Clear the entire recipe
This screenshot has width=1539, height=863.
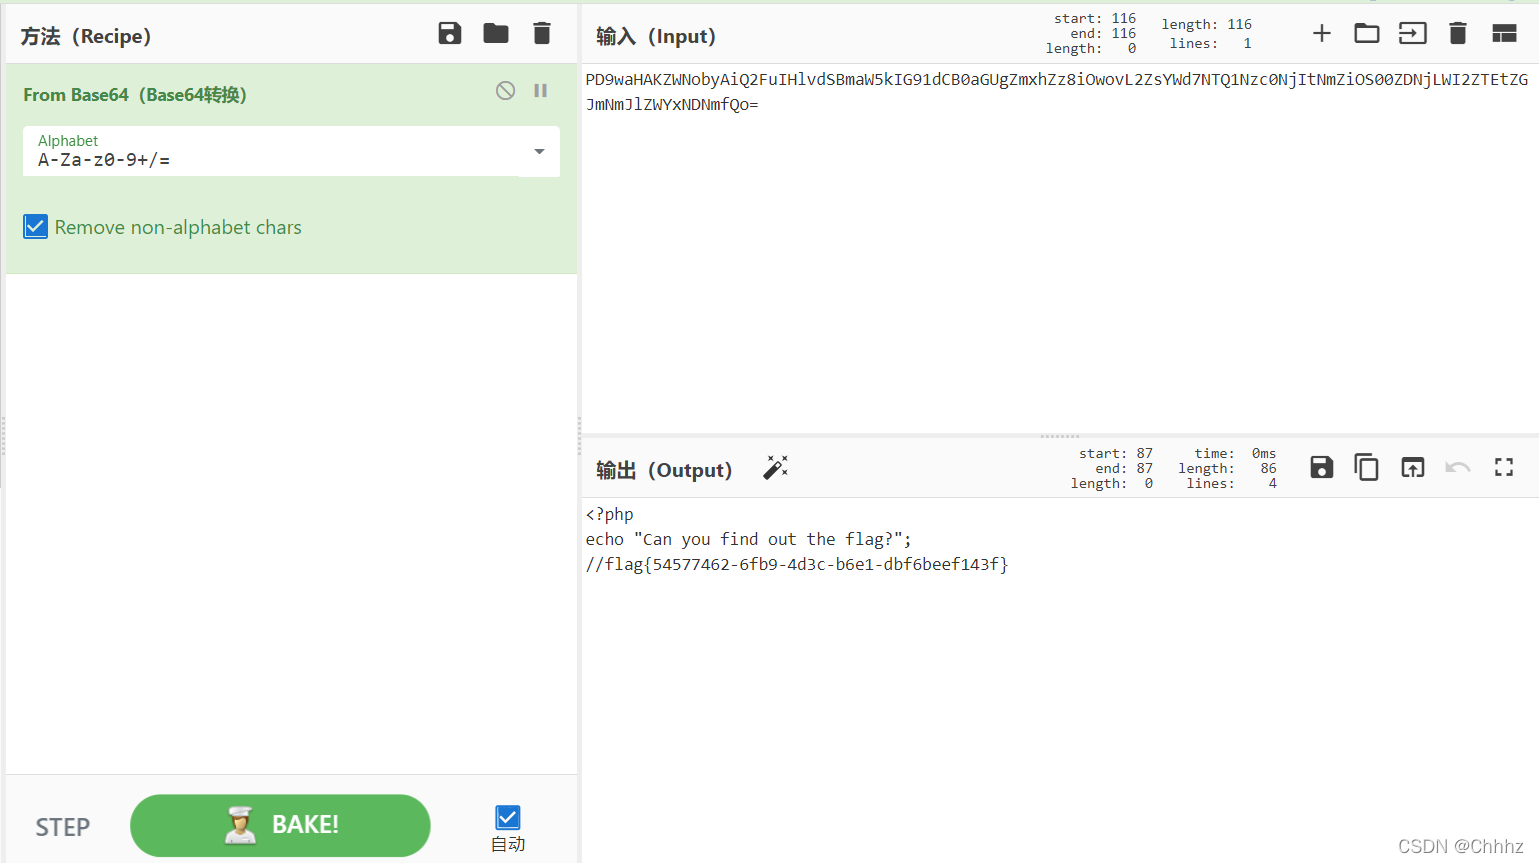point(542,33)
